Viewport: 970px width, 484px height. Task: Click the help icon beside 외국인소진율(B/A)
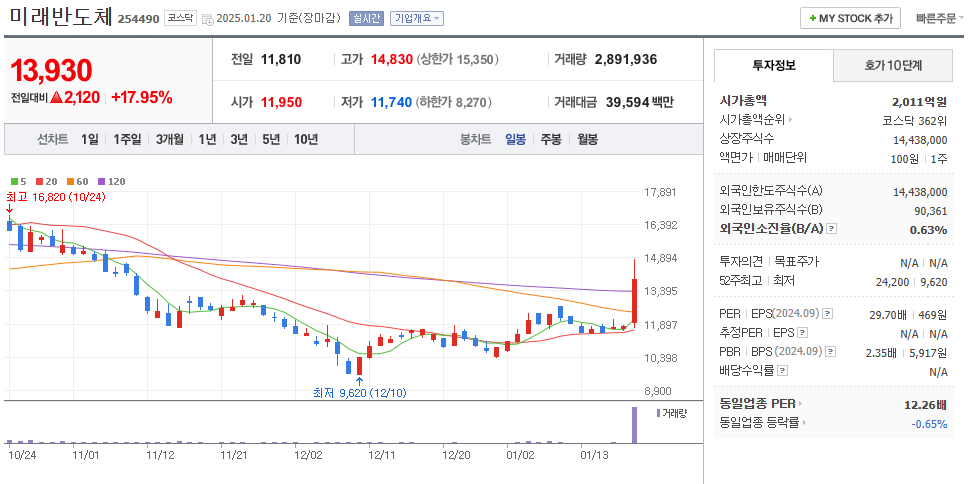[832, 229]
